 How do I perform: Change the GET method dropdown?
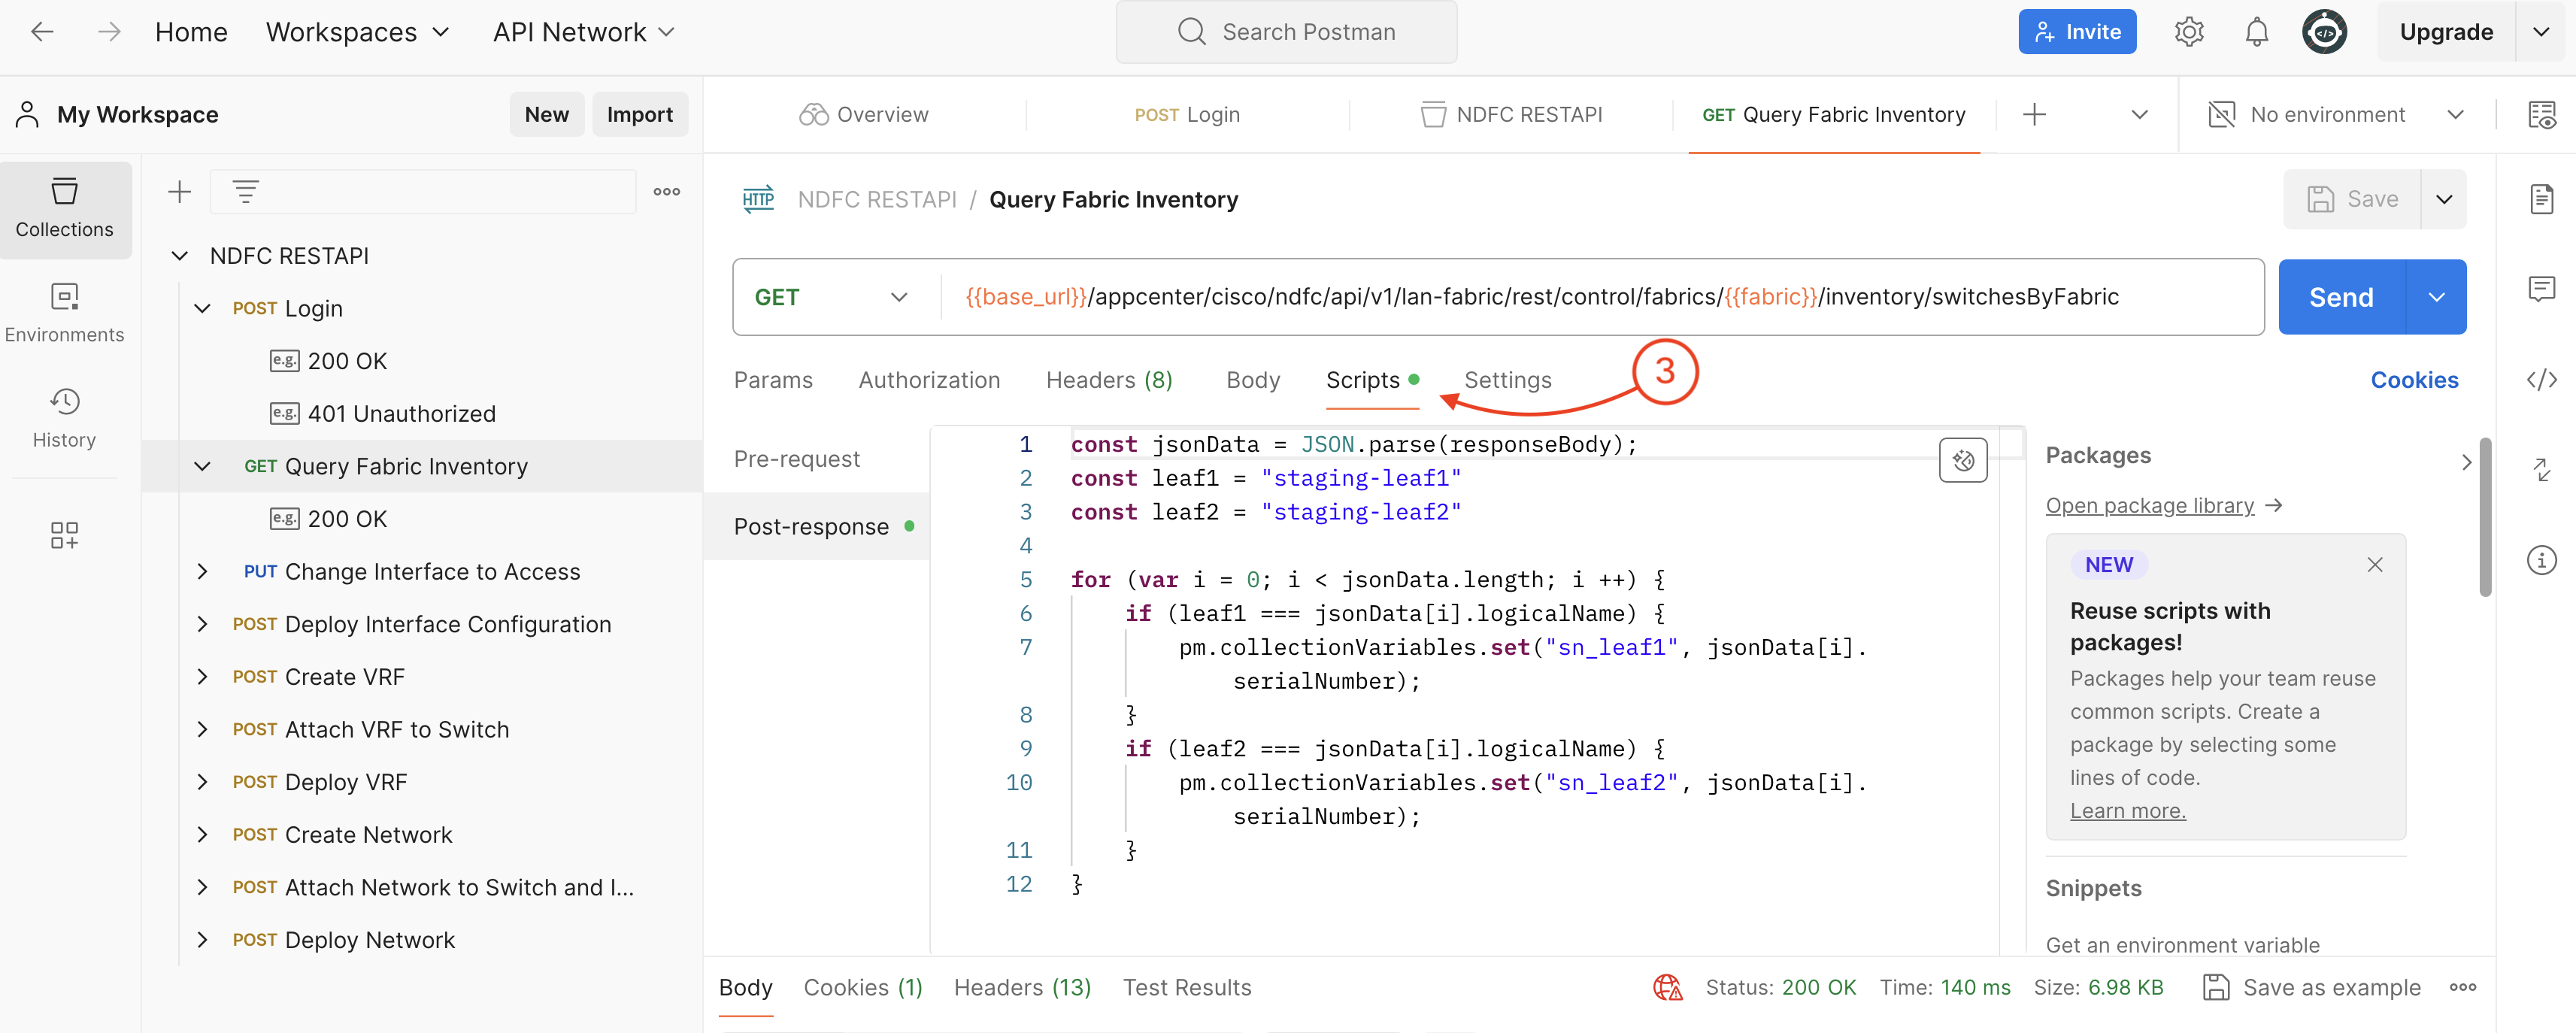[831, 297]
